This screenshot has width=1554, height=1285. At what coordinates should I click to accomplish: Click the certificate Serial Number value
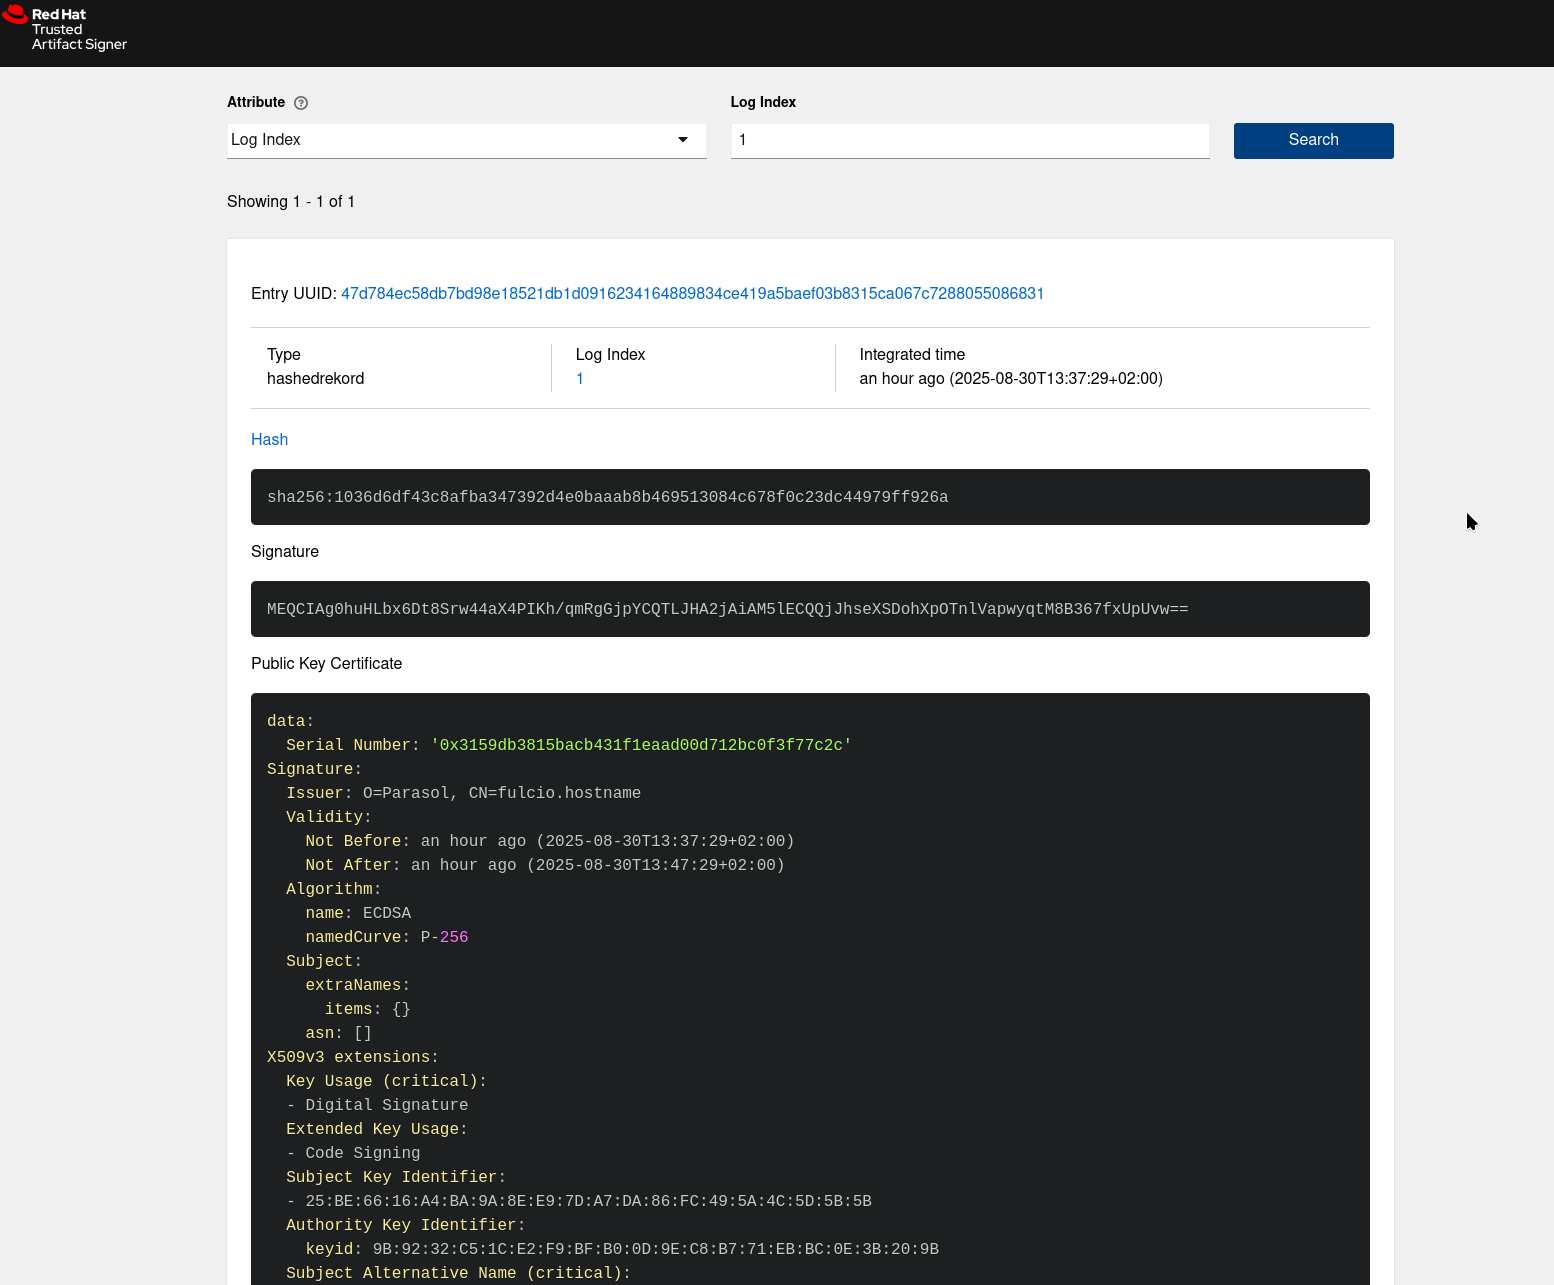tap(641, 745)
